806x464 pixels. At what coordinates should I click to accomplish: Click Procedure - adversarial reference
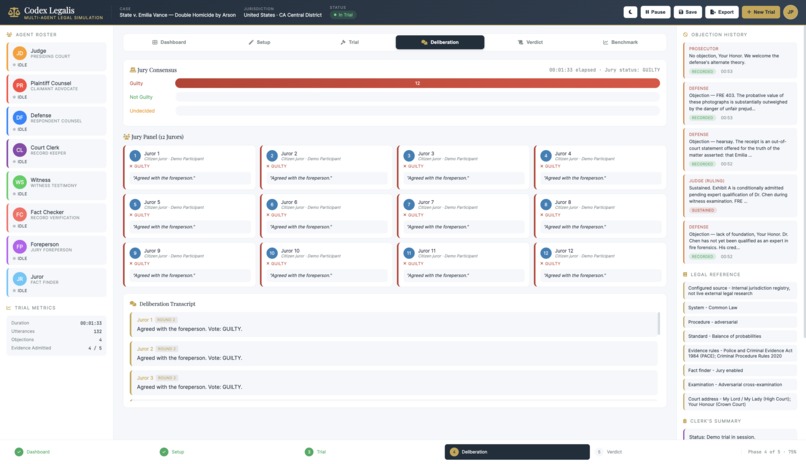[740, 322]
